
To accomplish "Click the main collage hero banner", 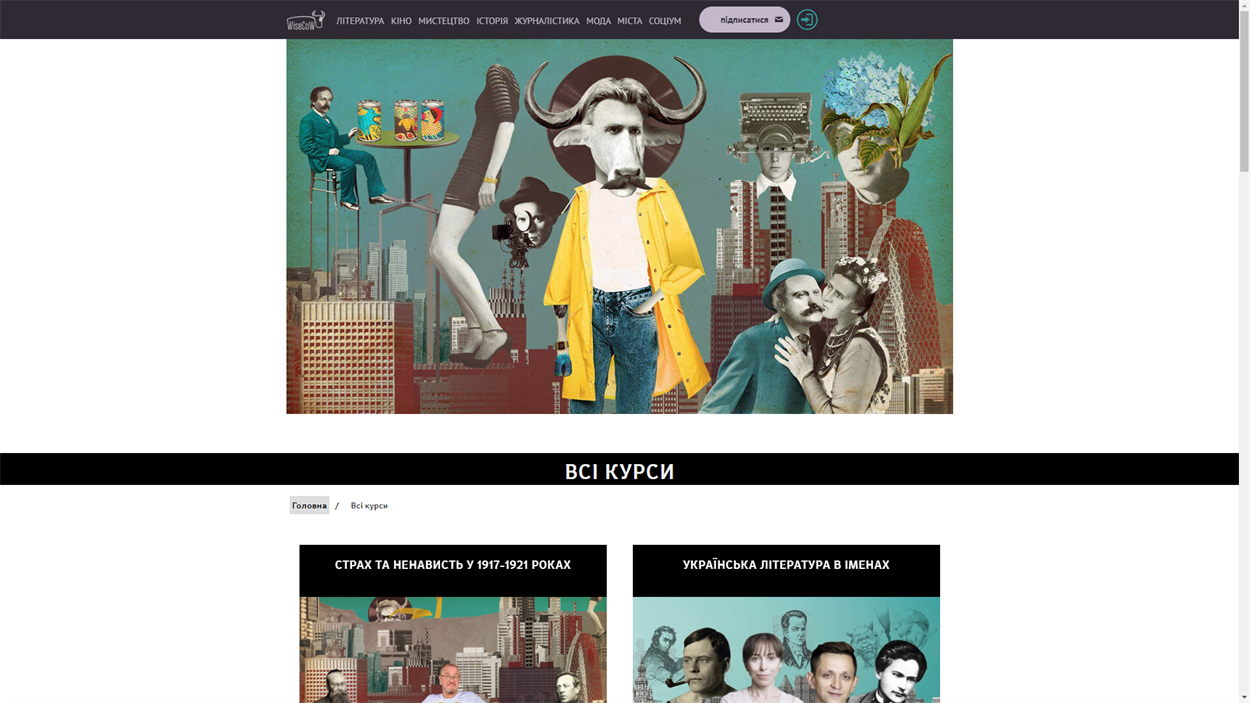I will click(x=619, y=226).
